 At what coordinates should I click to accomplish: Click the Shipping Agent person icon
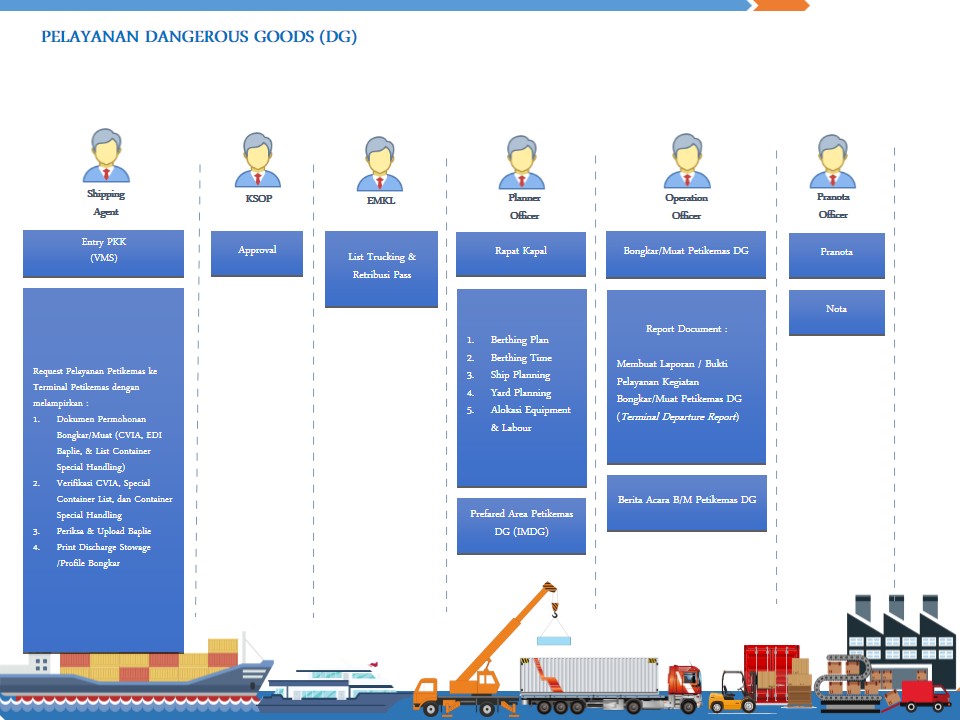[x=106, y=156]
